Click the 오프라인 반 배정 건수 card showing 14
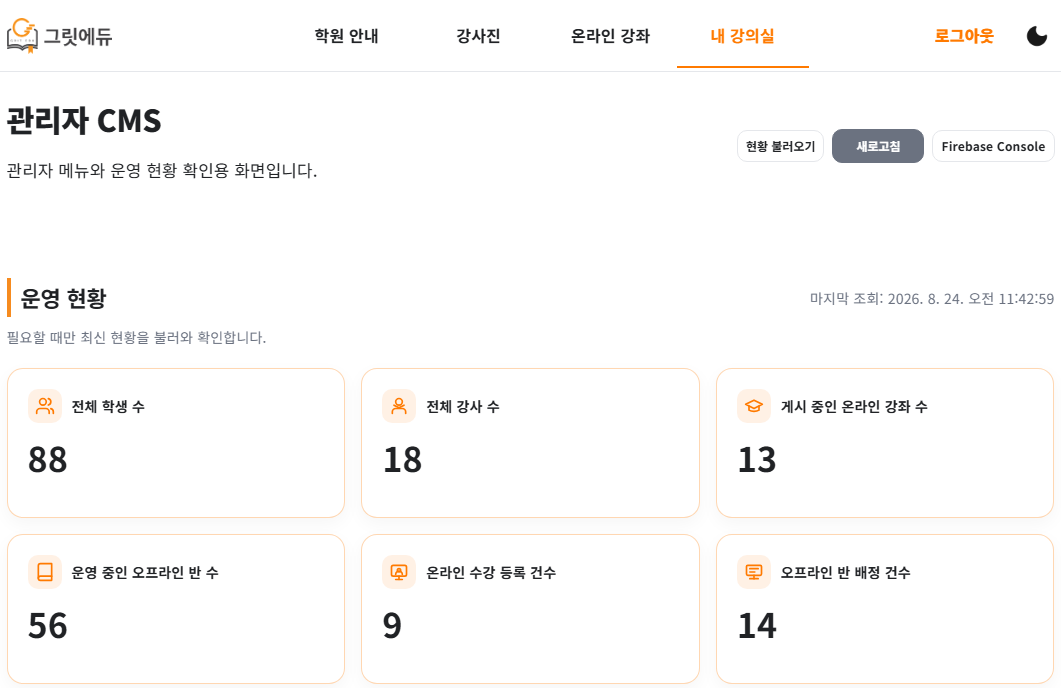Screen dimensions: 1061x688 (885, 609)
